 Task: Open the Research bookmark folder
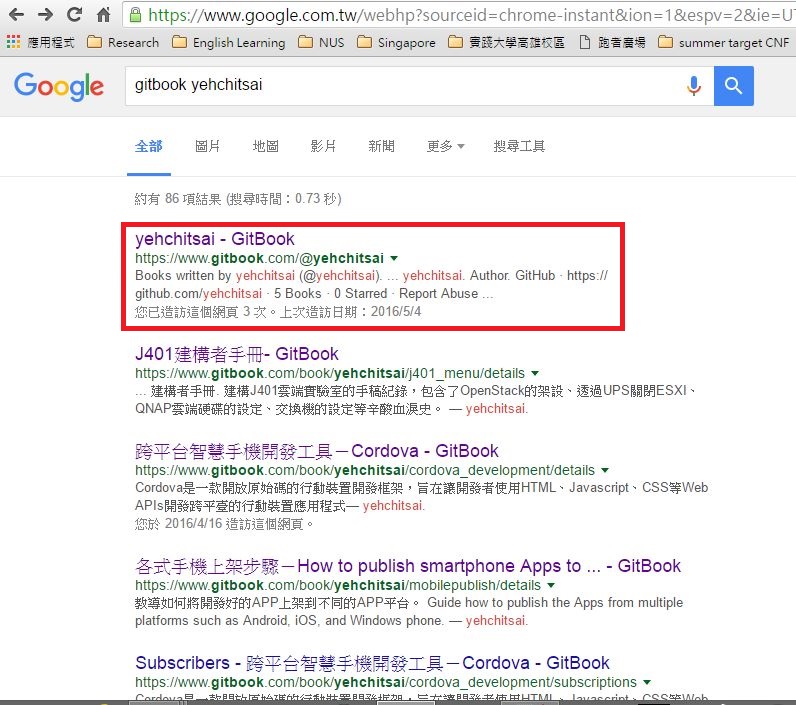tap(123, 43)
